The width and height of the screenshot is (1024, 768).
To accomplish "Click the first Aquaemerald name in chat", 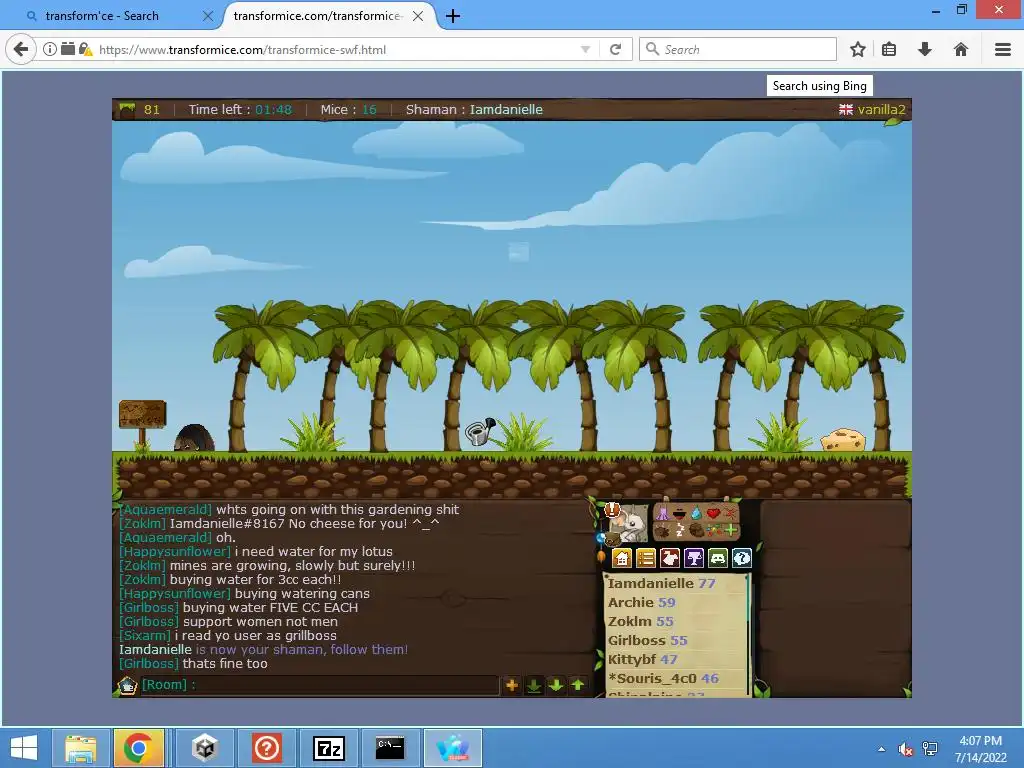I will [x=165, y=509].
